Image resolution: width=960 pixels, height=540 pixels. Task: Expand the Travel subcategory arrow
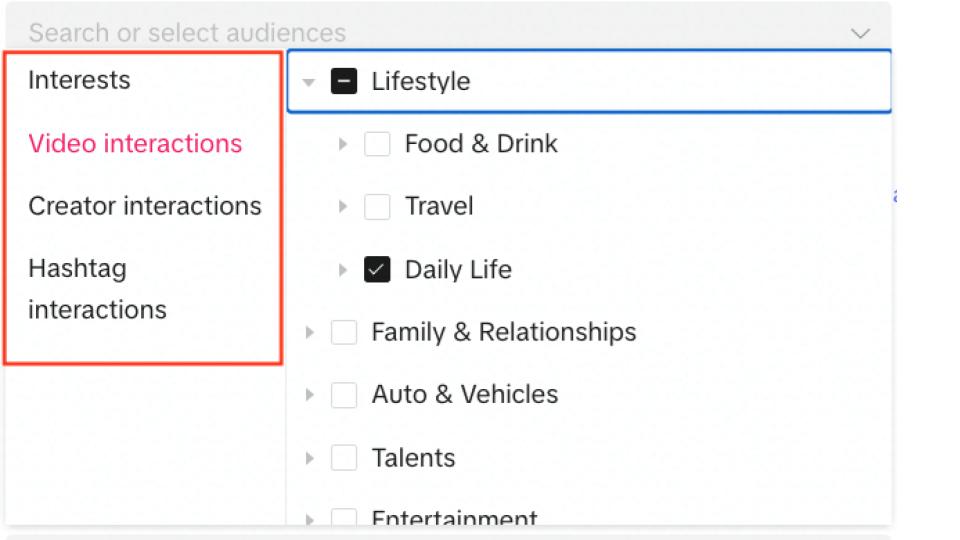tap(342, 207)
